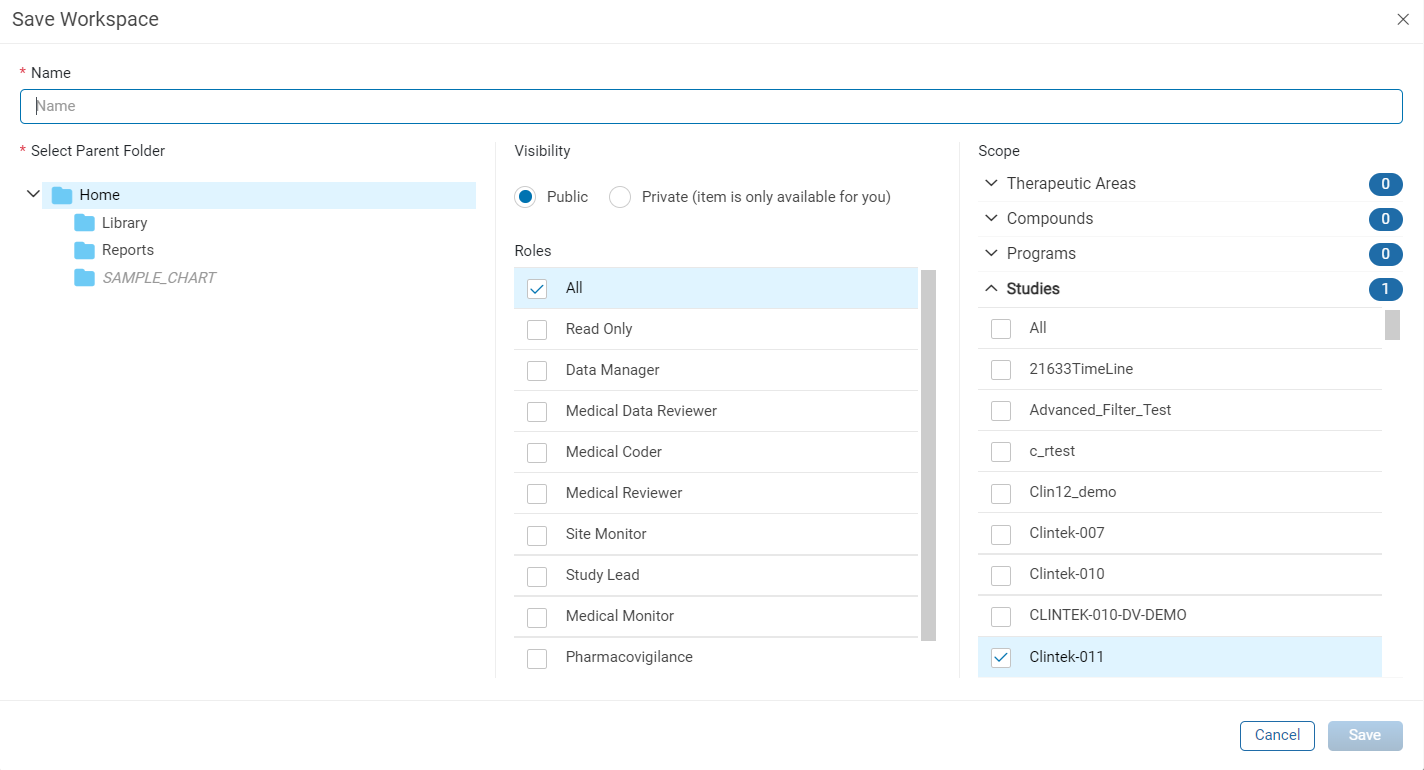Click the CLINTEK-010-DV-DEMO study name

(x=1108, y=615)
